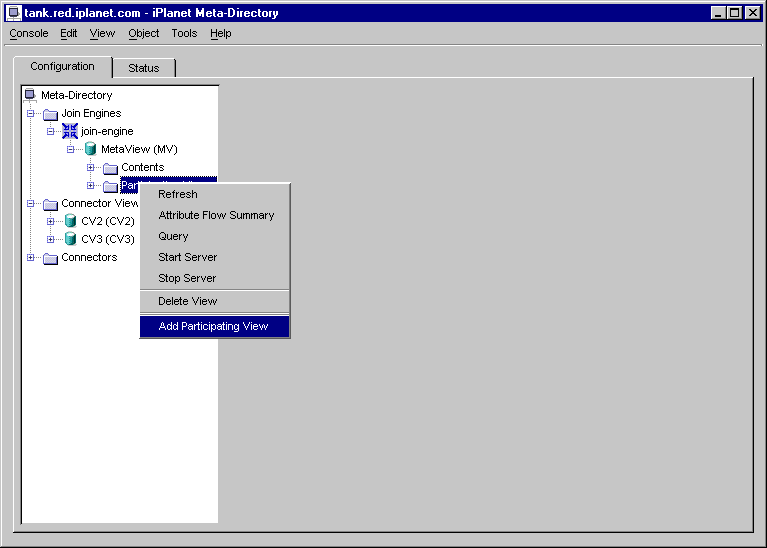
Task: Choose Refresh from the context menu
Action: (215, 194)
